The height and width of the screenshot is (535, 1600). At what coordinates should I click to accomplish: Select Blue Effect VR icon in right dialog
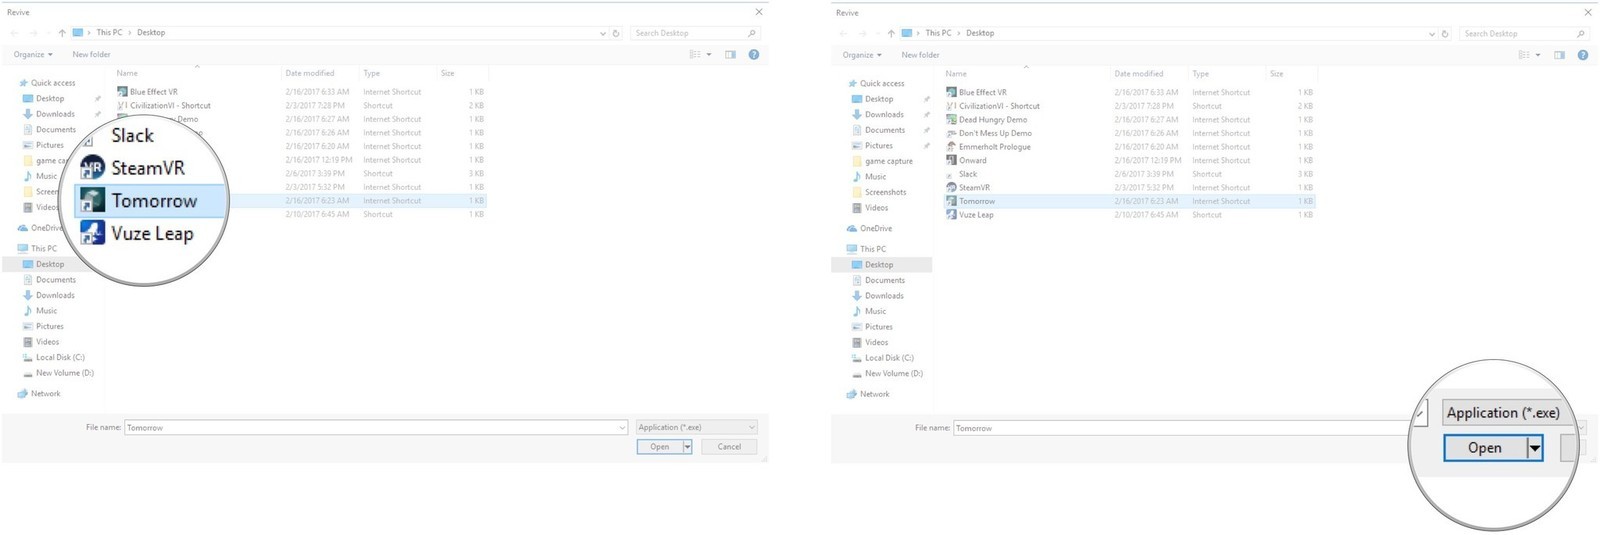[x=952, y=92]
